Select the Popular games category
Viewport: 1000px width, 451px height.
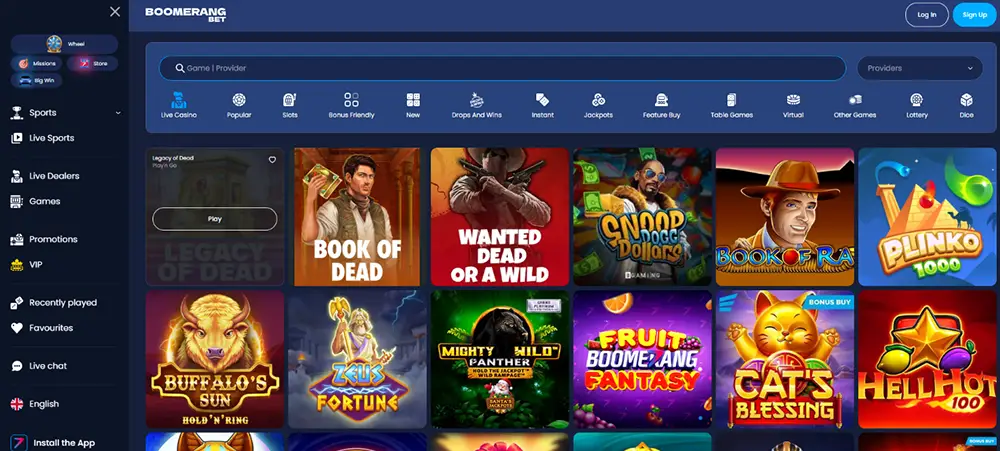[239, 105]
